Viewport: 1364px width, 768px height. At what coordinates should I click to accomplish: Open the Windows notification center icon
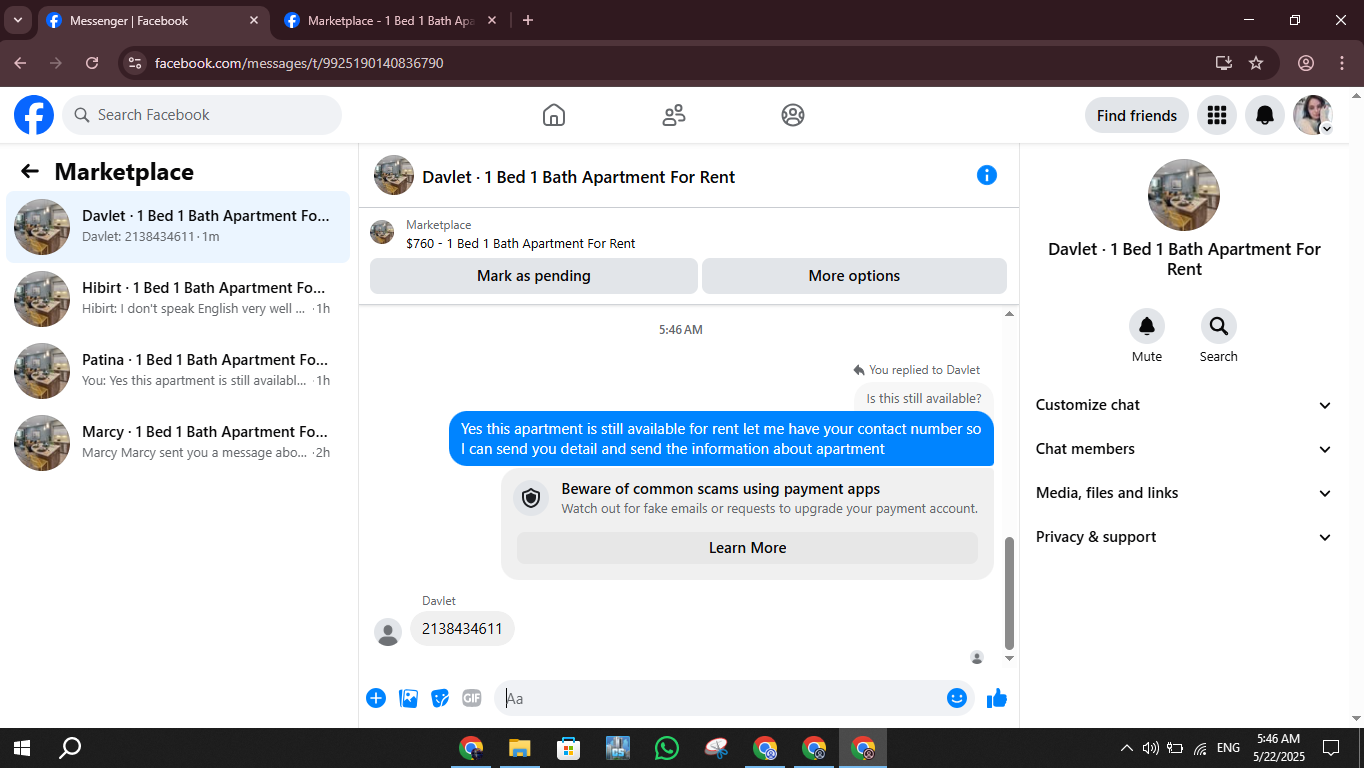[1331, 748]
